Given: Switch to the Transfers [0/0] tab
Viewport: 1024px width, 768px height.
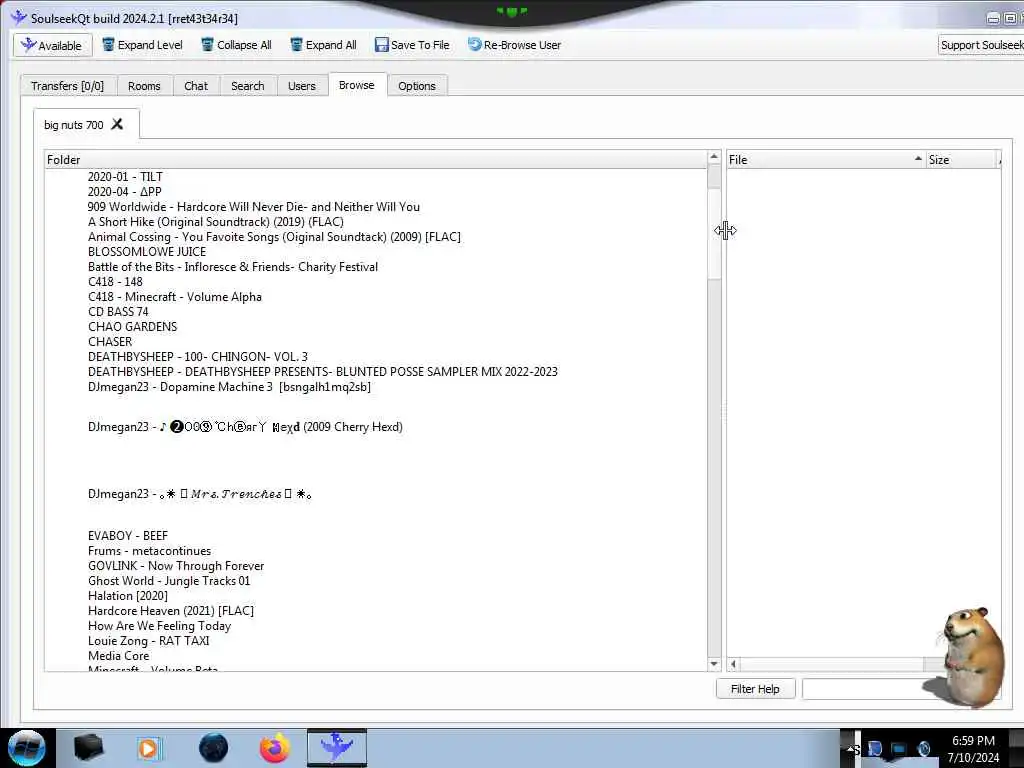Looking at the screenshot, I should point(67,86).
